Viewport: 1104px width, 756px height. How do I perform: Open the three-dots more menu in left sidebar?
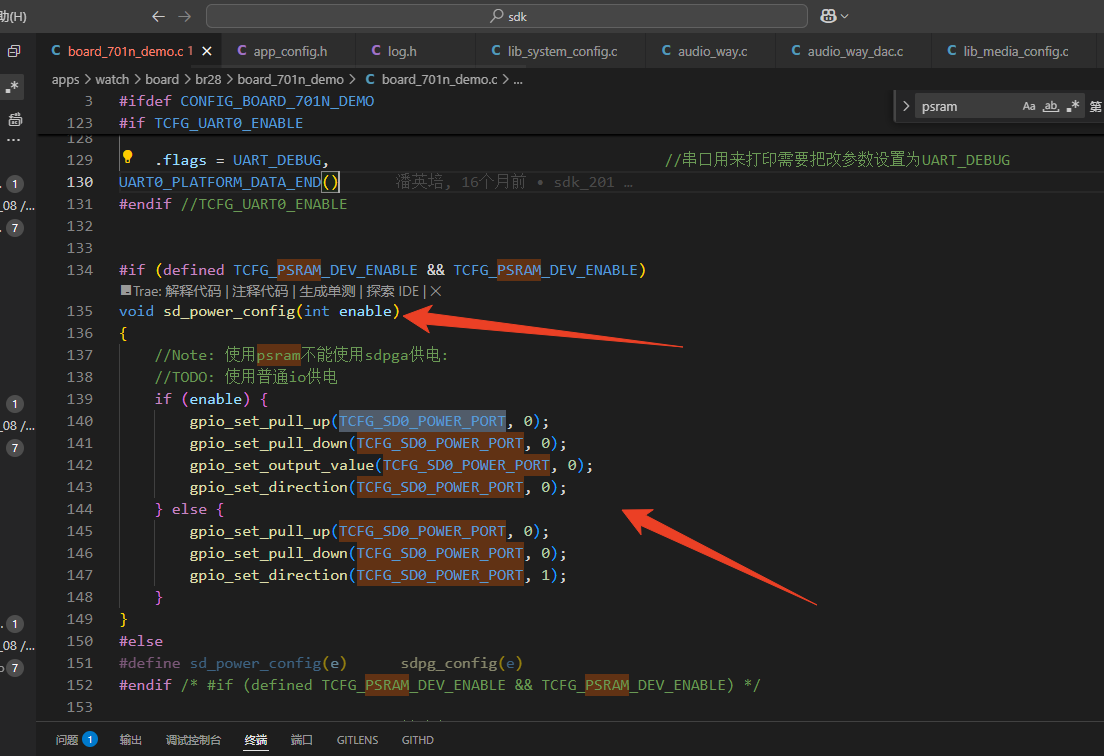click(x=13, y=139)
